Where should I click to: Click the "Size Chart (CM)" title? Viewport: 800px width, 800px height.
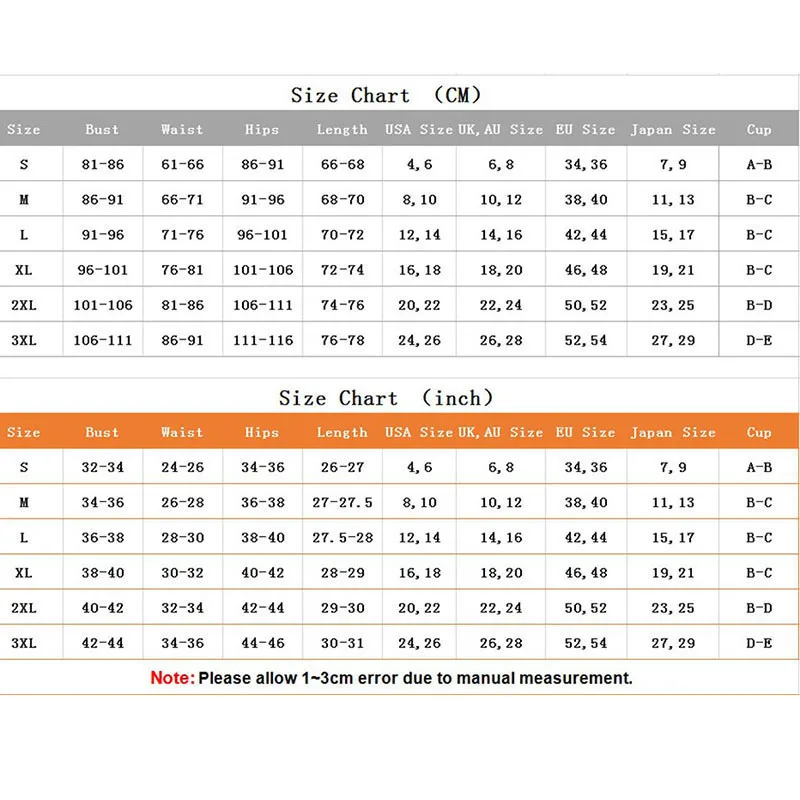click(386, 96)
